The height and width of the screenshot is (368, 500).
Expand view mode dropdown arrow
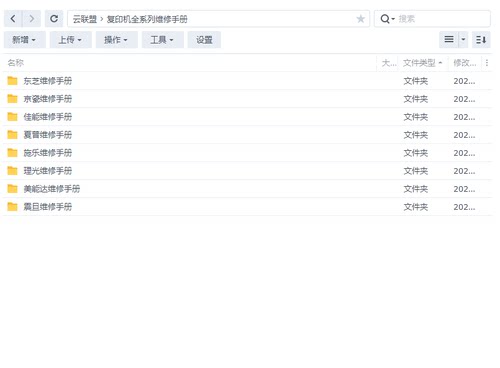[463, 40]
